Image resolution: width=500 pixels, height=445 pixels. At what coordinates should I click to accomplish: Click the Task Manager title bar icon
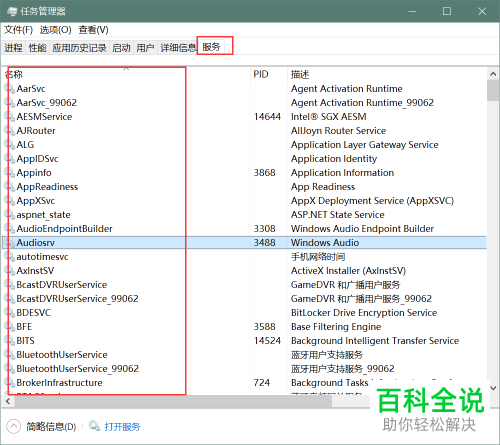pyautogui.click(x=12, y=11)
